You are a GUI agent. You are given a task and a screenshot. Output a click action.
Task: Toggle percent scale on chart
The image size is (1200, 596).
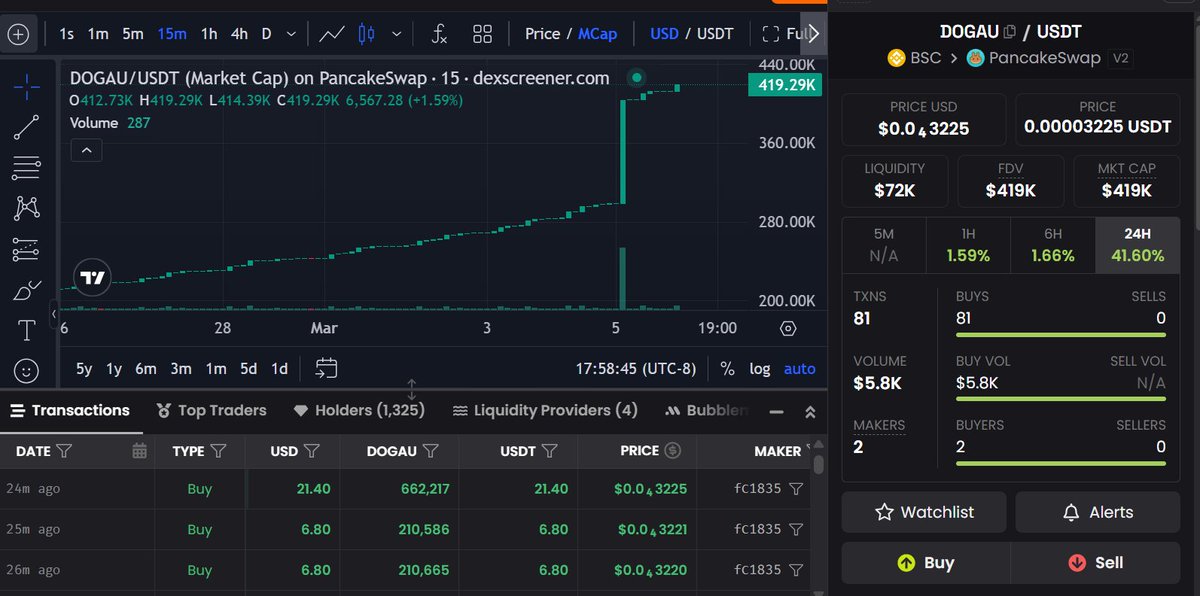[x=727, y=369]
